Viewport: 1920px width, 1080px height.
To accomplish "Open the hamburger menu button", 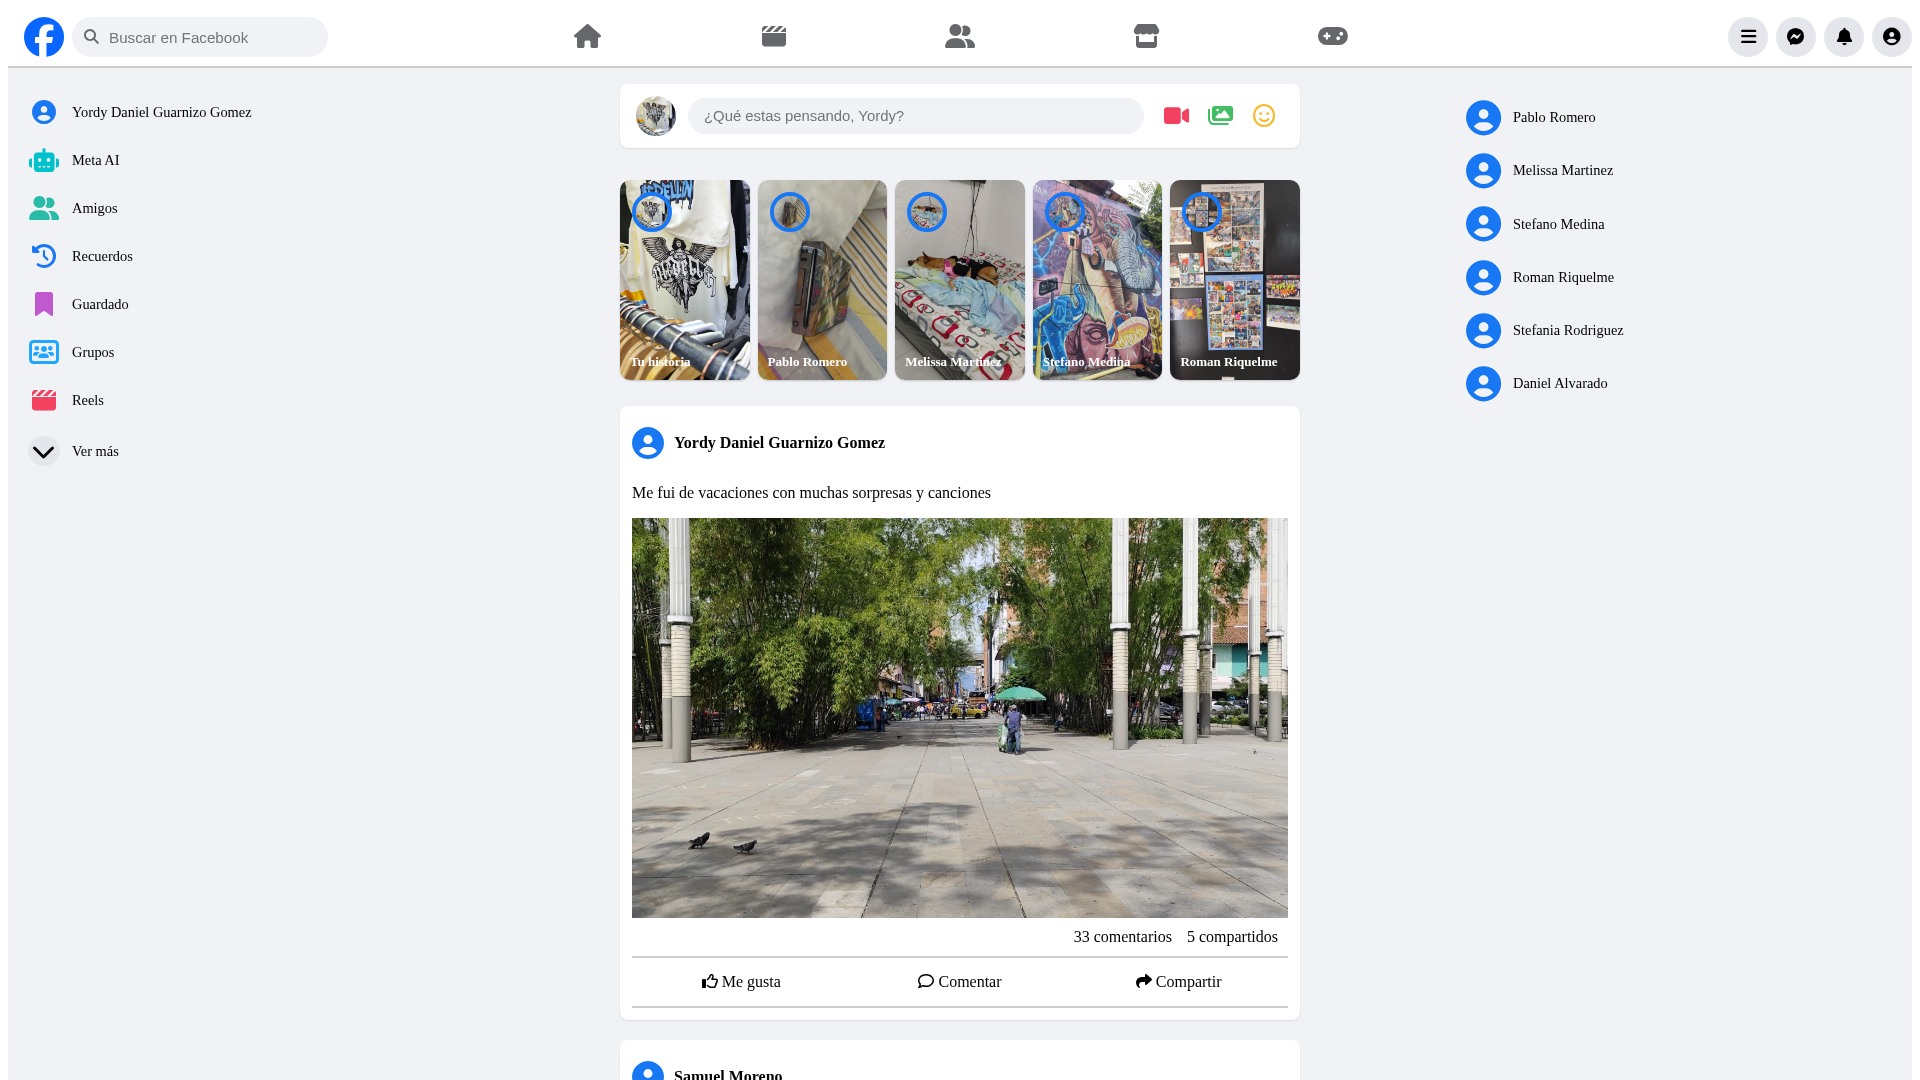I will (1748, 37).
